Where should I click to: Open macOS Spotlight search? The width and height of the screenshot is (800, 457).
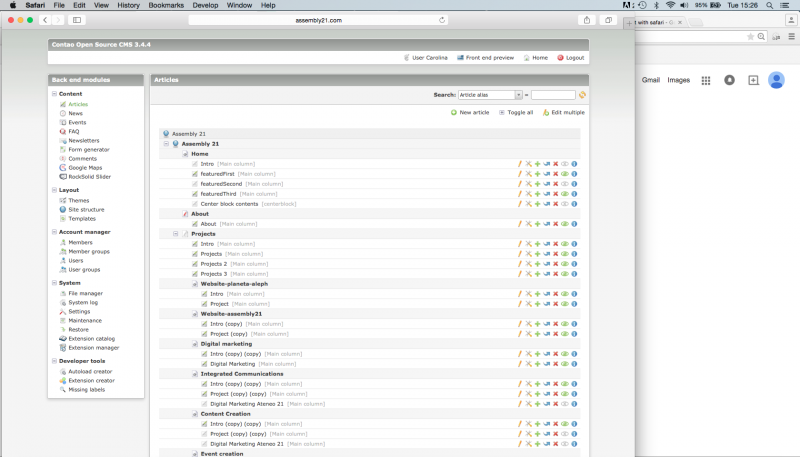tap(769, 5)
